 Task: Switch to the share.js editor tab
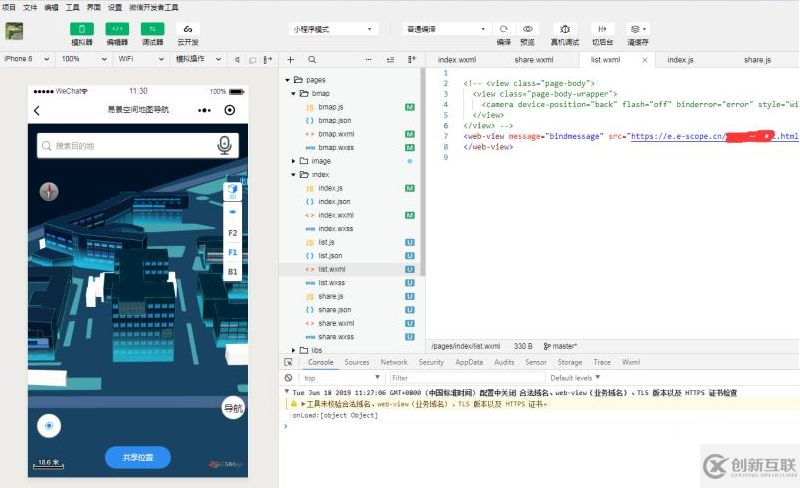click(757, 60)
